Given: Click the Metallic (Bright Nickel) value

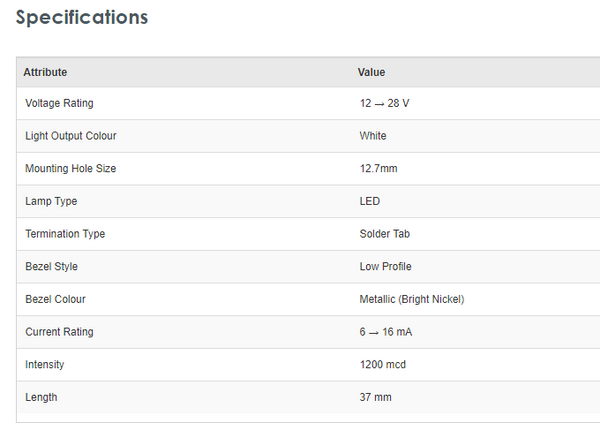Looking at the screenshot, I should (x=411, y=299).
